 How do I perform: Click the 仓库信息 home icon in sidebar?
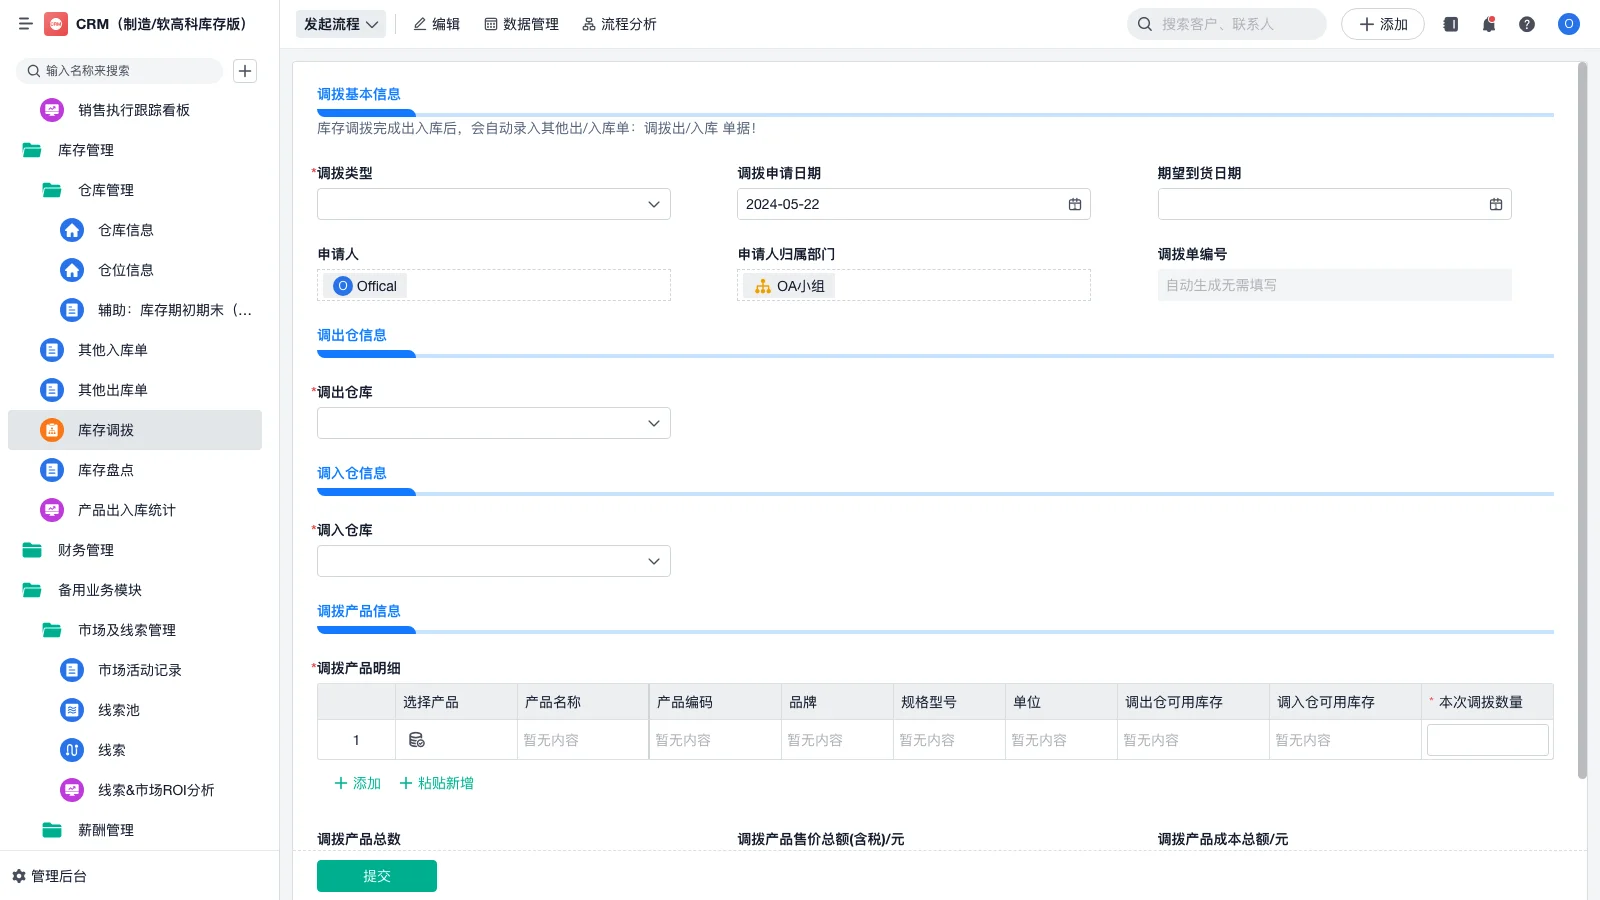(71, 230)
